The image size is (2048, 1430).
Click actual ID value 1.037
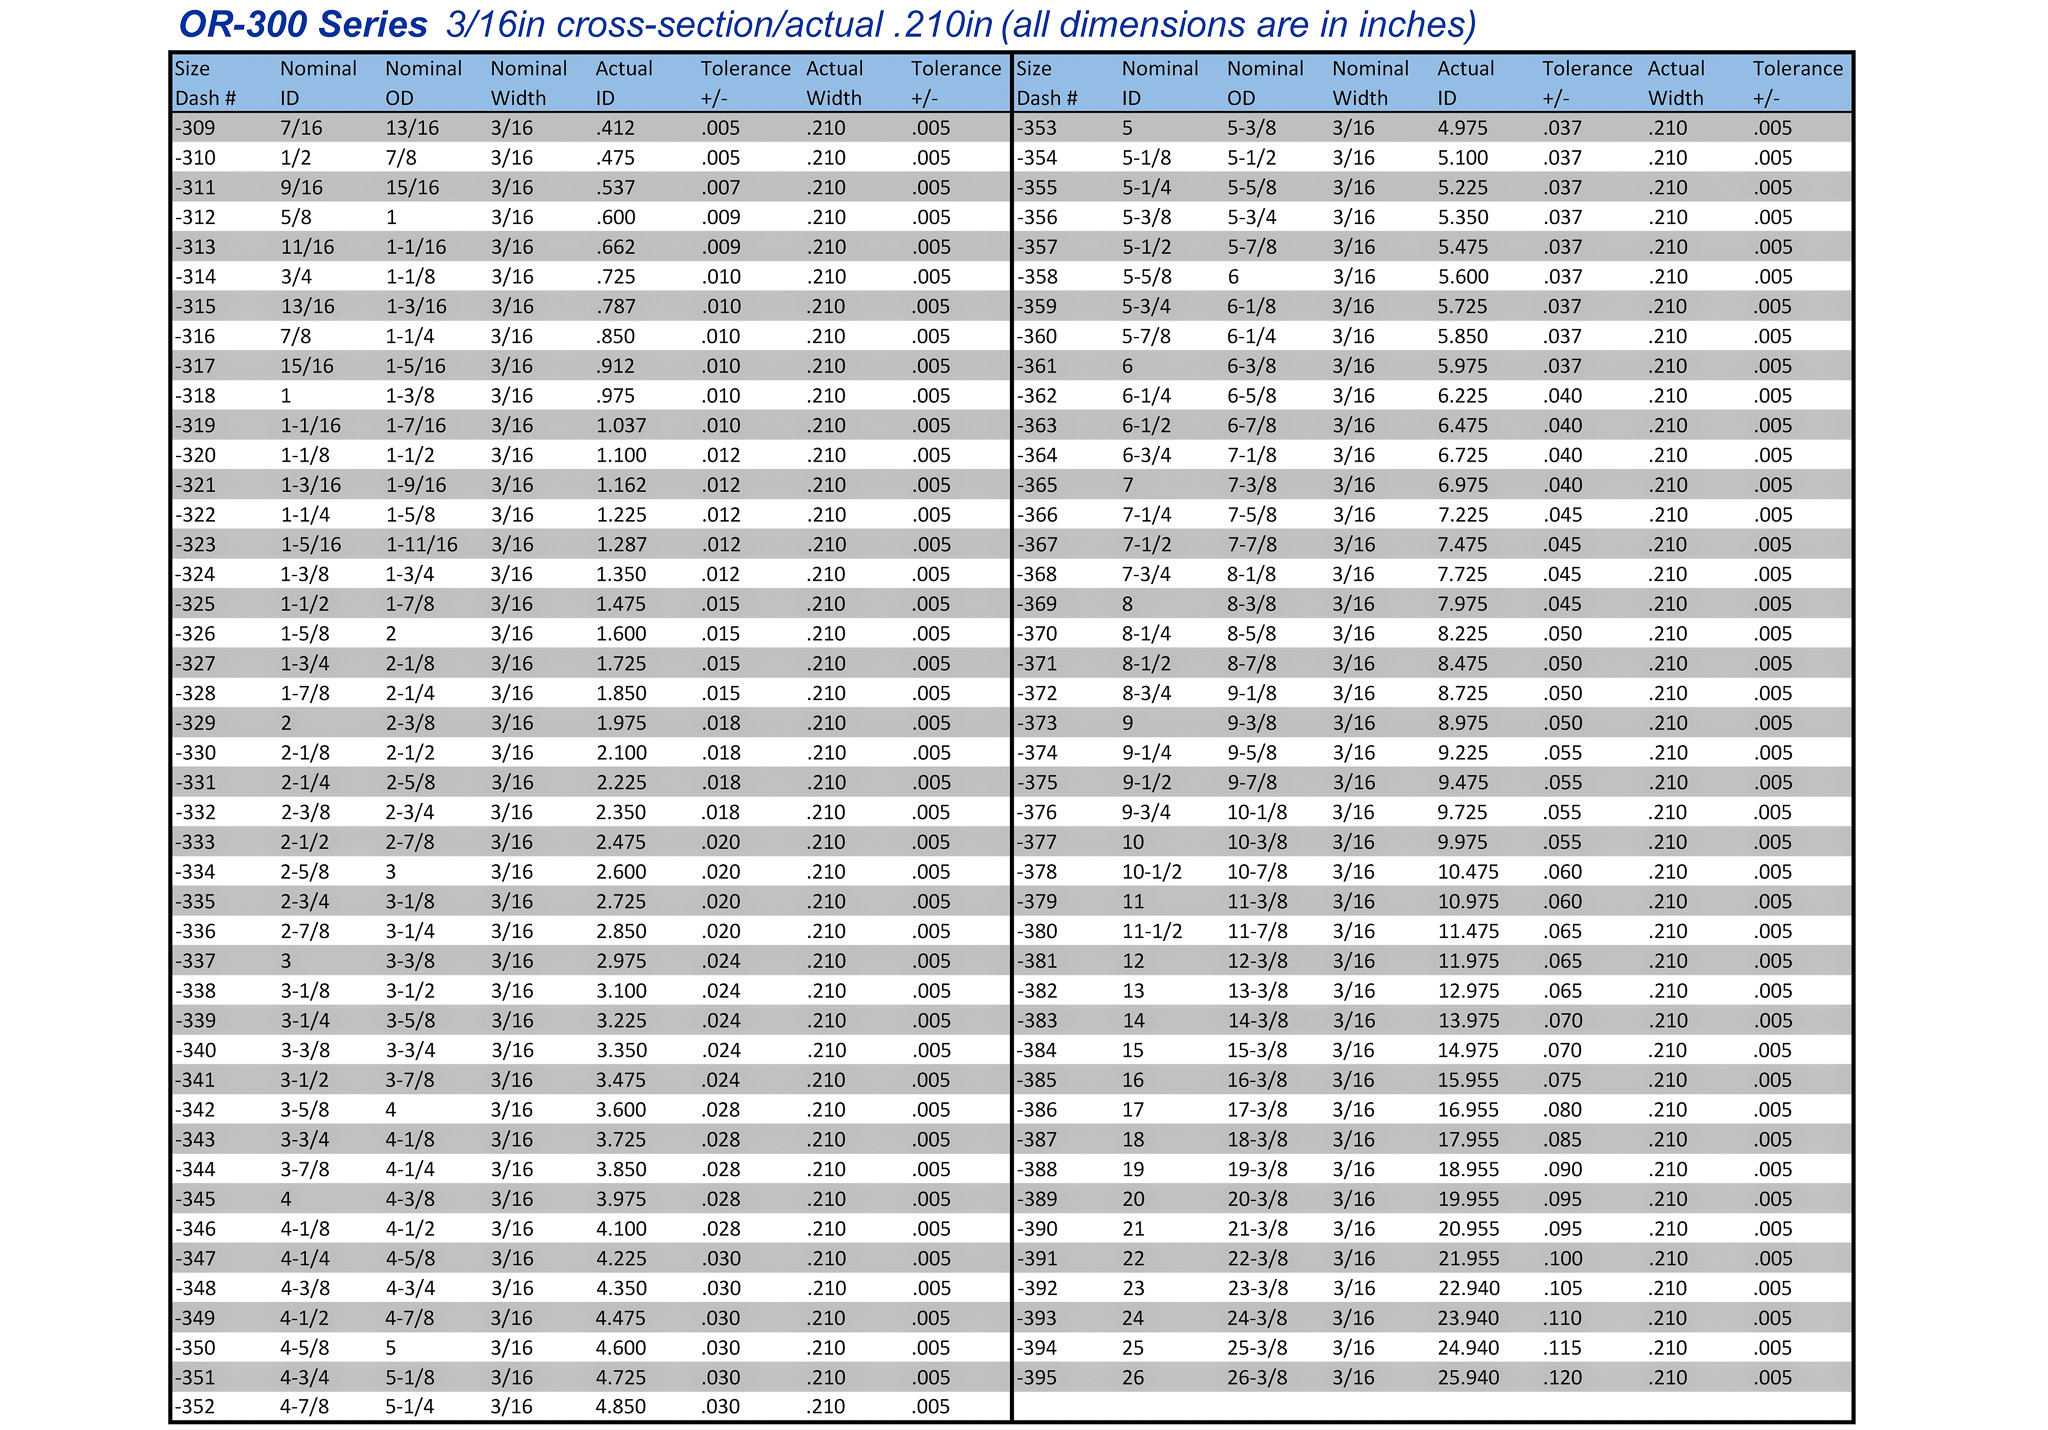click(621, 426)
